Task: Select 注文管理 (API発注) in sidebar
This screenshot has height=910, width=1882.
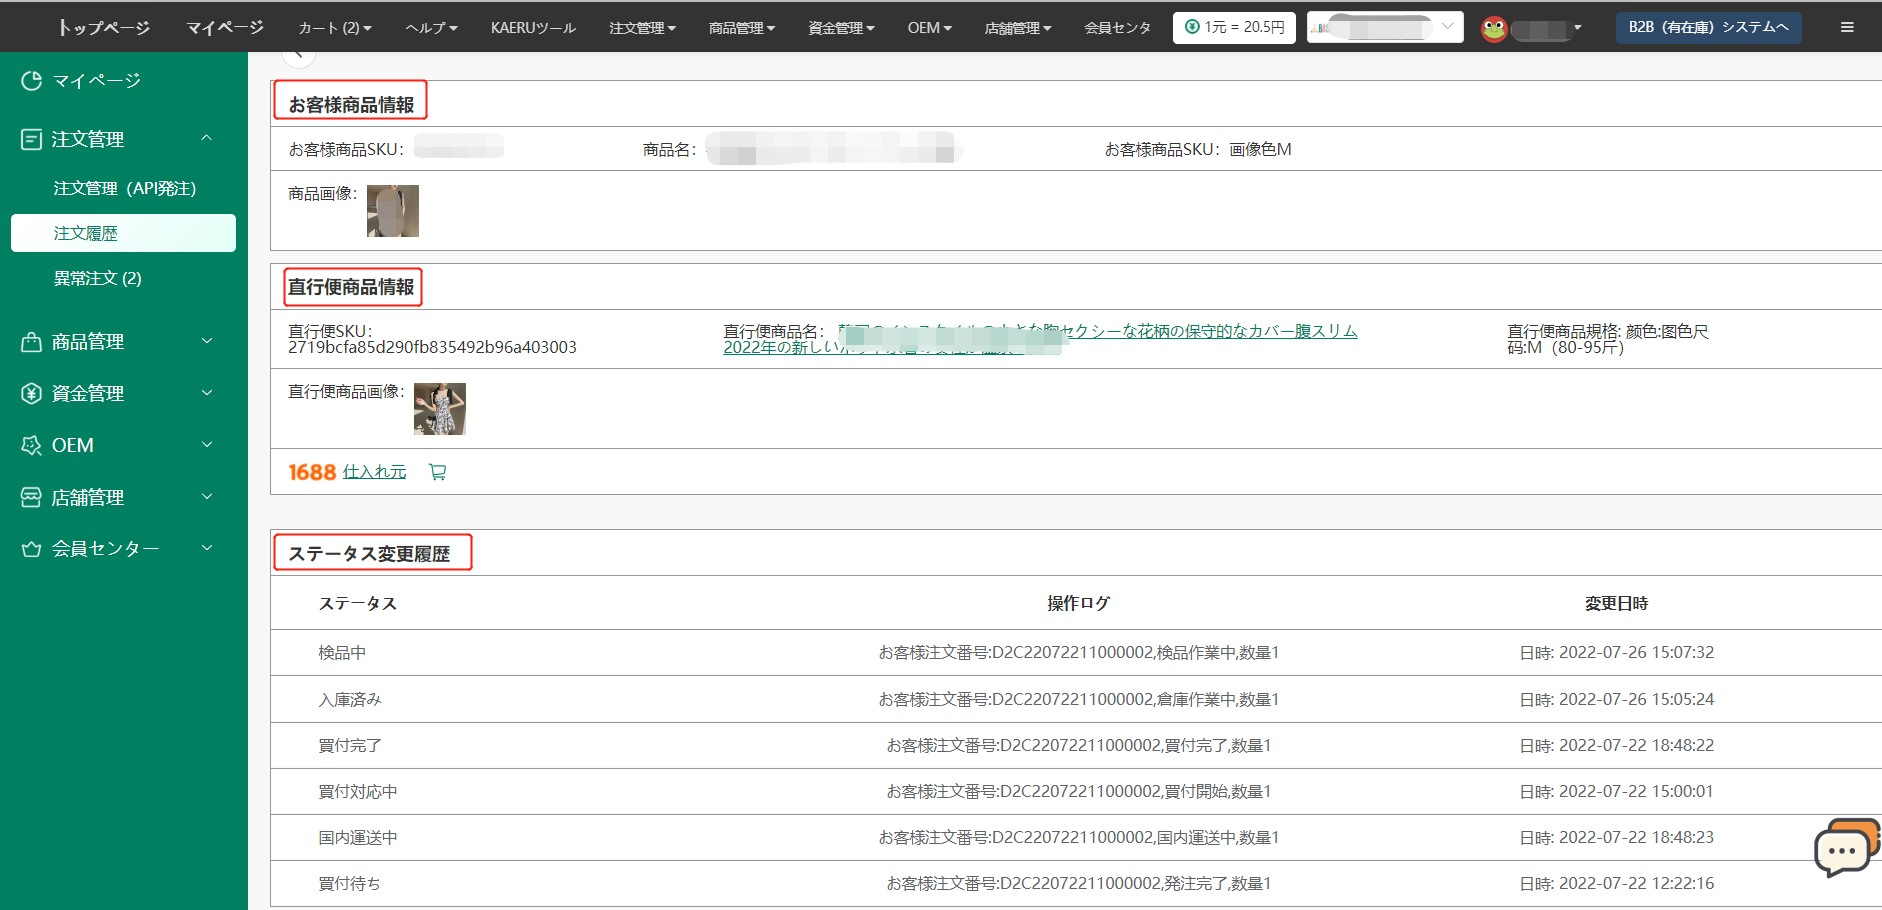Action: [x=124, y=188]
